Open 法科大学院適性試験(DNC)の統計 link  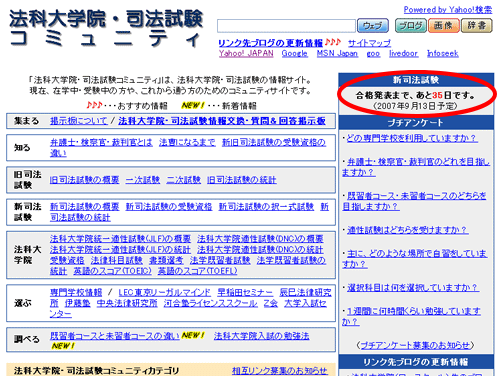[x=260, y=249]
